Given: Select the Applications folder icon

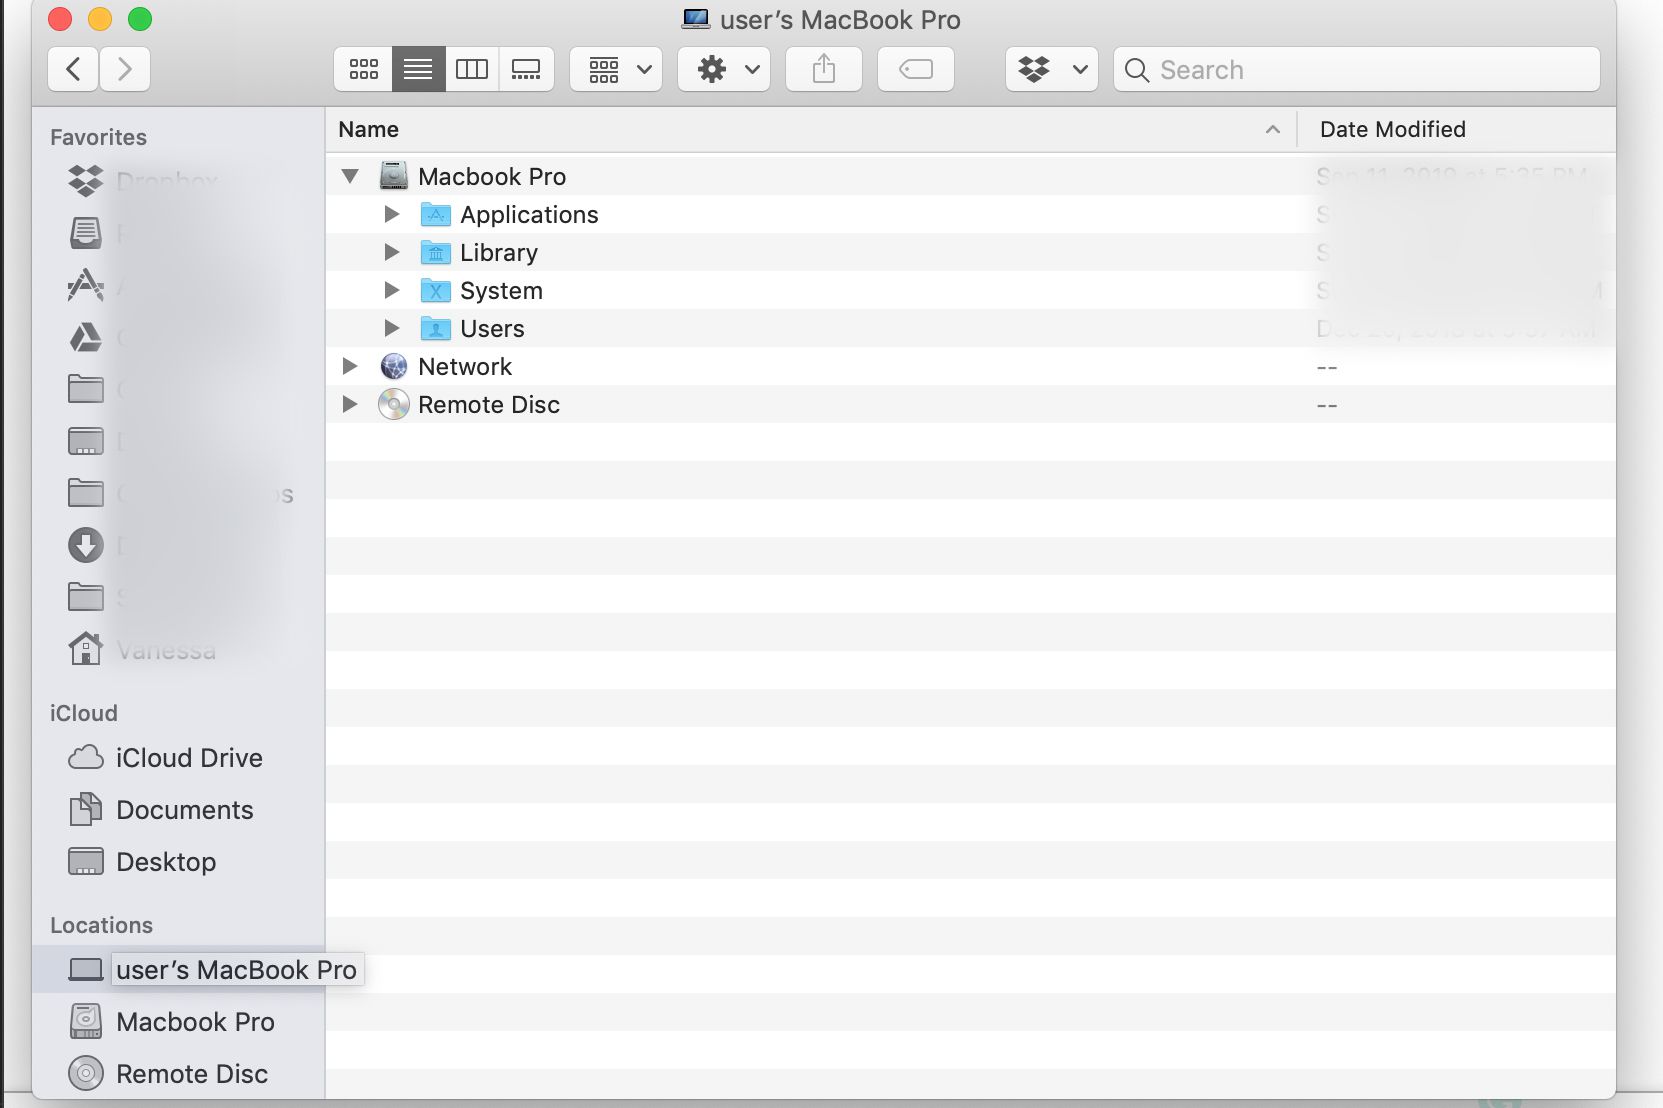Looking at the screenshot, I should [436, 214].
